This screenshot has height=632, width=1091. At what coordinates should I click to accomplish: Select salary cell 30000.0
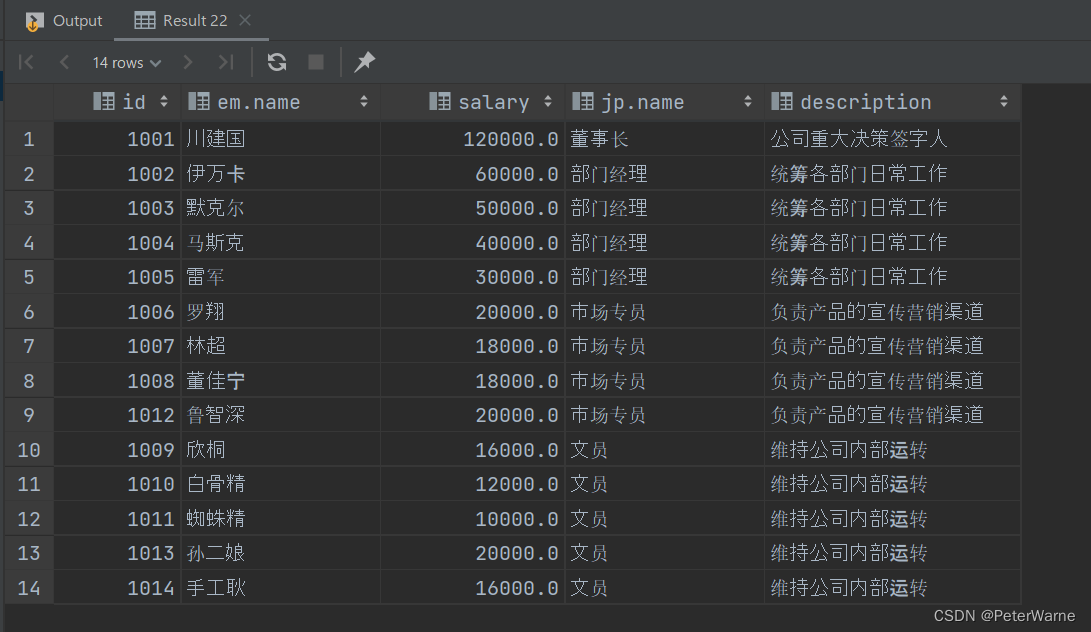472,277
